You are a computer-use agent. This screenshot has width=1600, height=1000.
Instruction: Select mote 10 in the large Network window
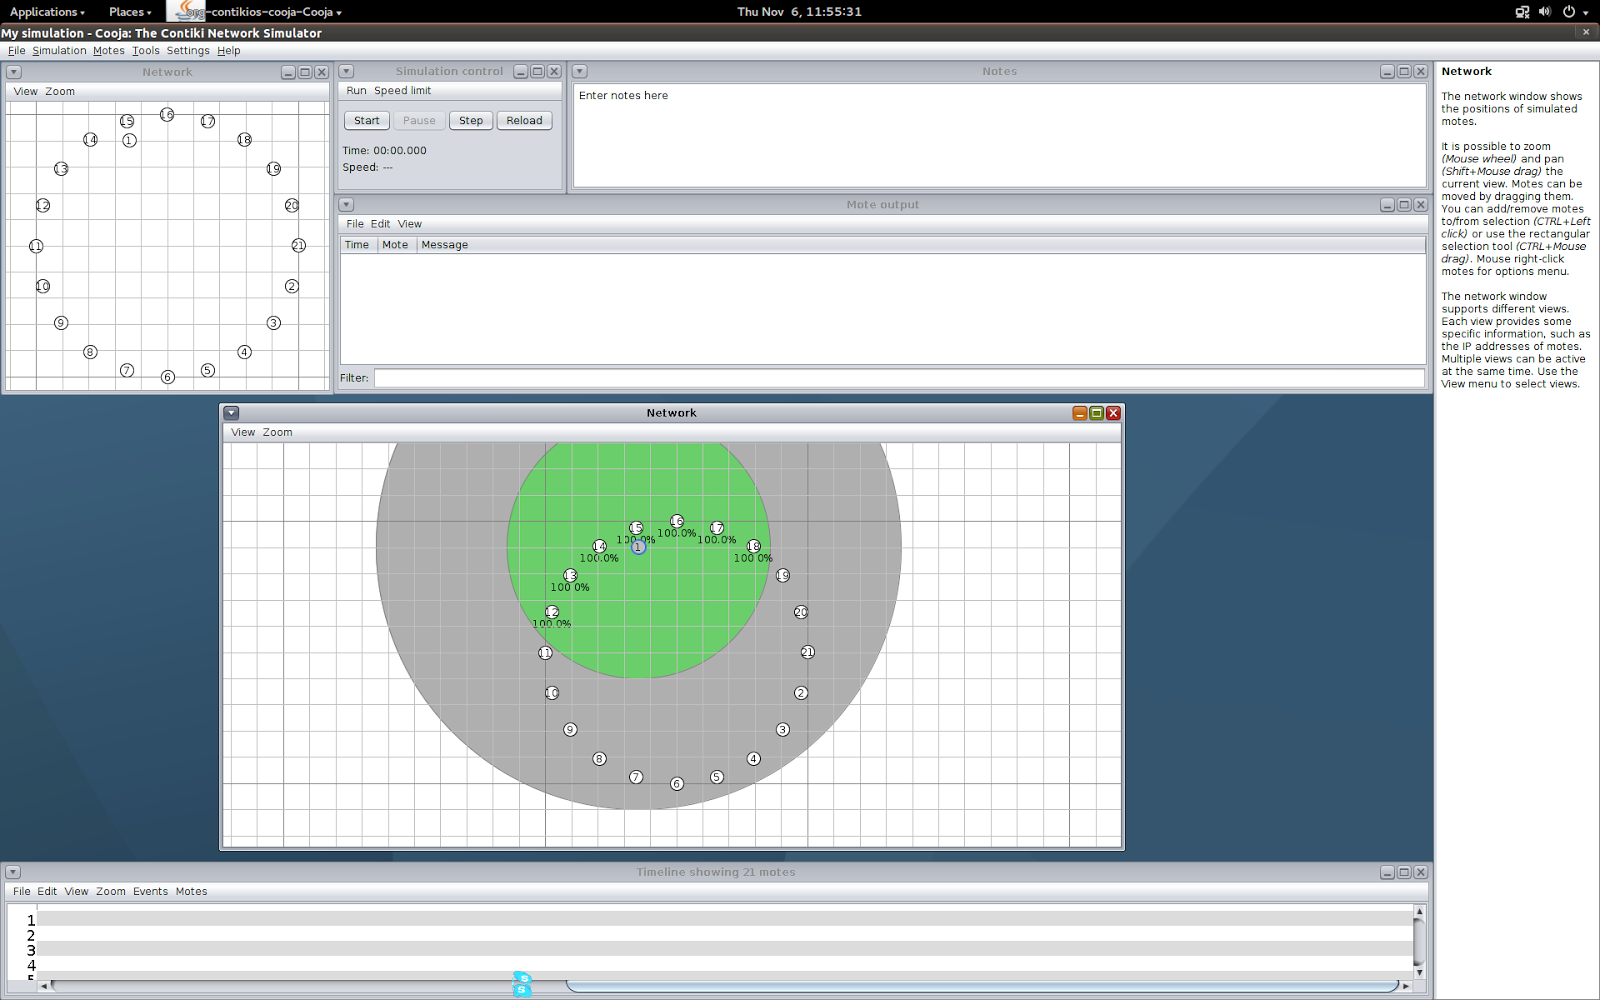[552, 693]
